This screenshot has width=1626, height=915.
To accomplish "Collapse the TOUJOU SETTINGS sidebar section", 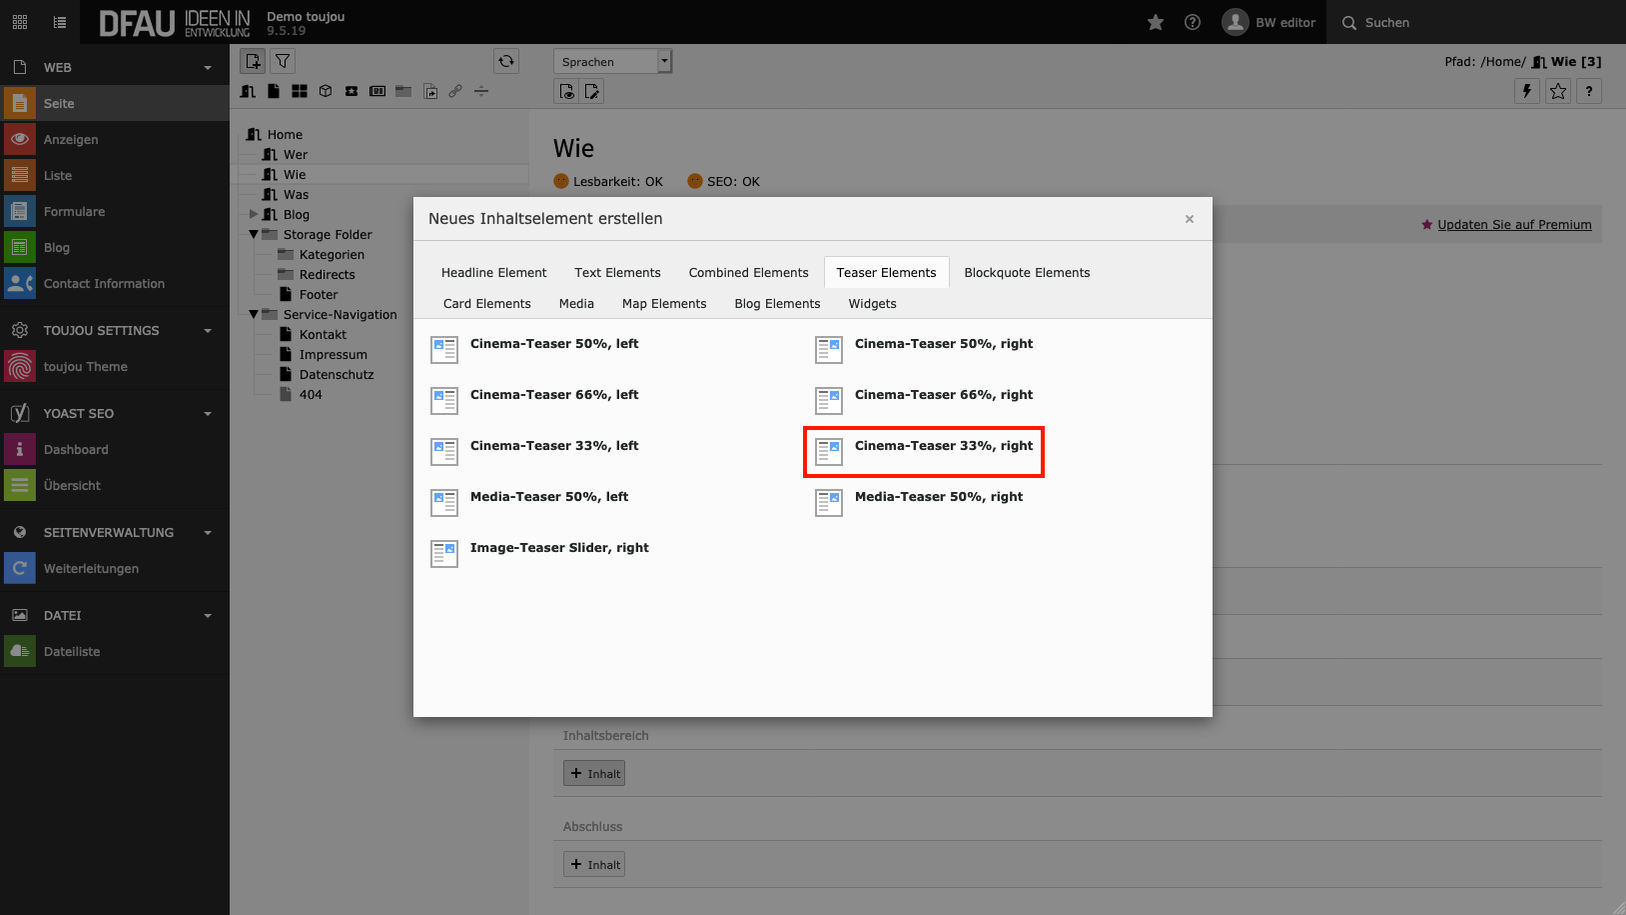I will coord(208,330).
